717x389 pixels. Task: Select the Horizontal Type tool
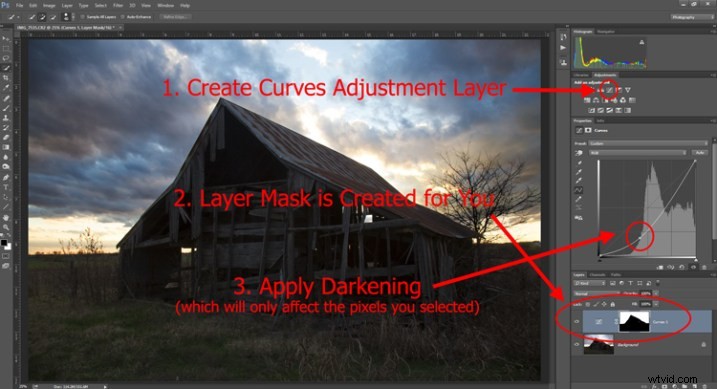5,187
